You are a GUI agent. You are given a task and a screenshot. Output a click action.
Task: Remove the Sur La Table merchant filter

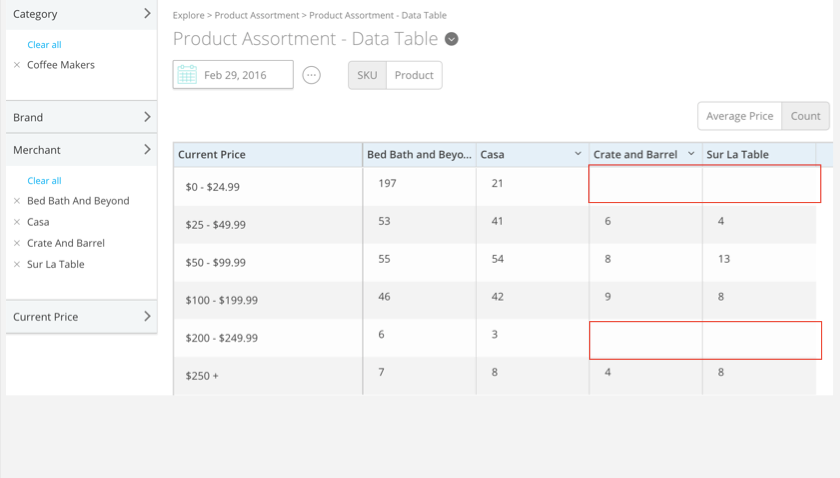coord(17,264)
